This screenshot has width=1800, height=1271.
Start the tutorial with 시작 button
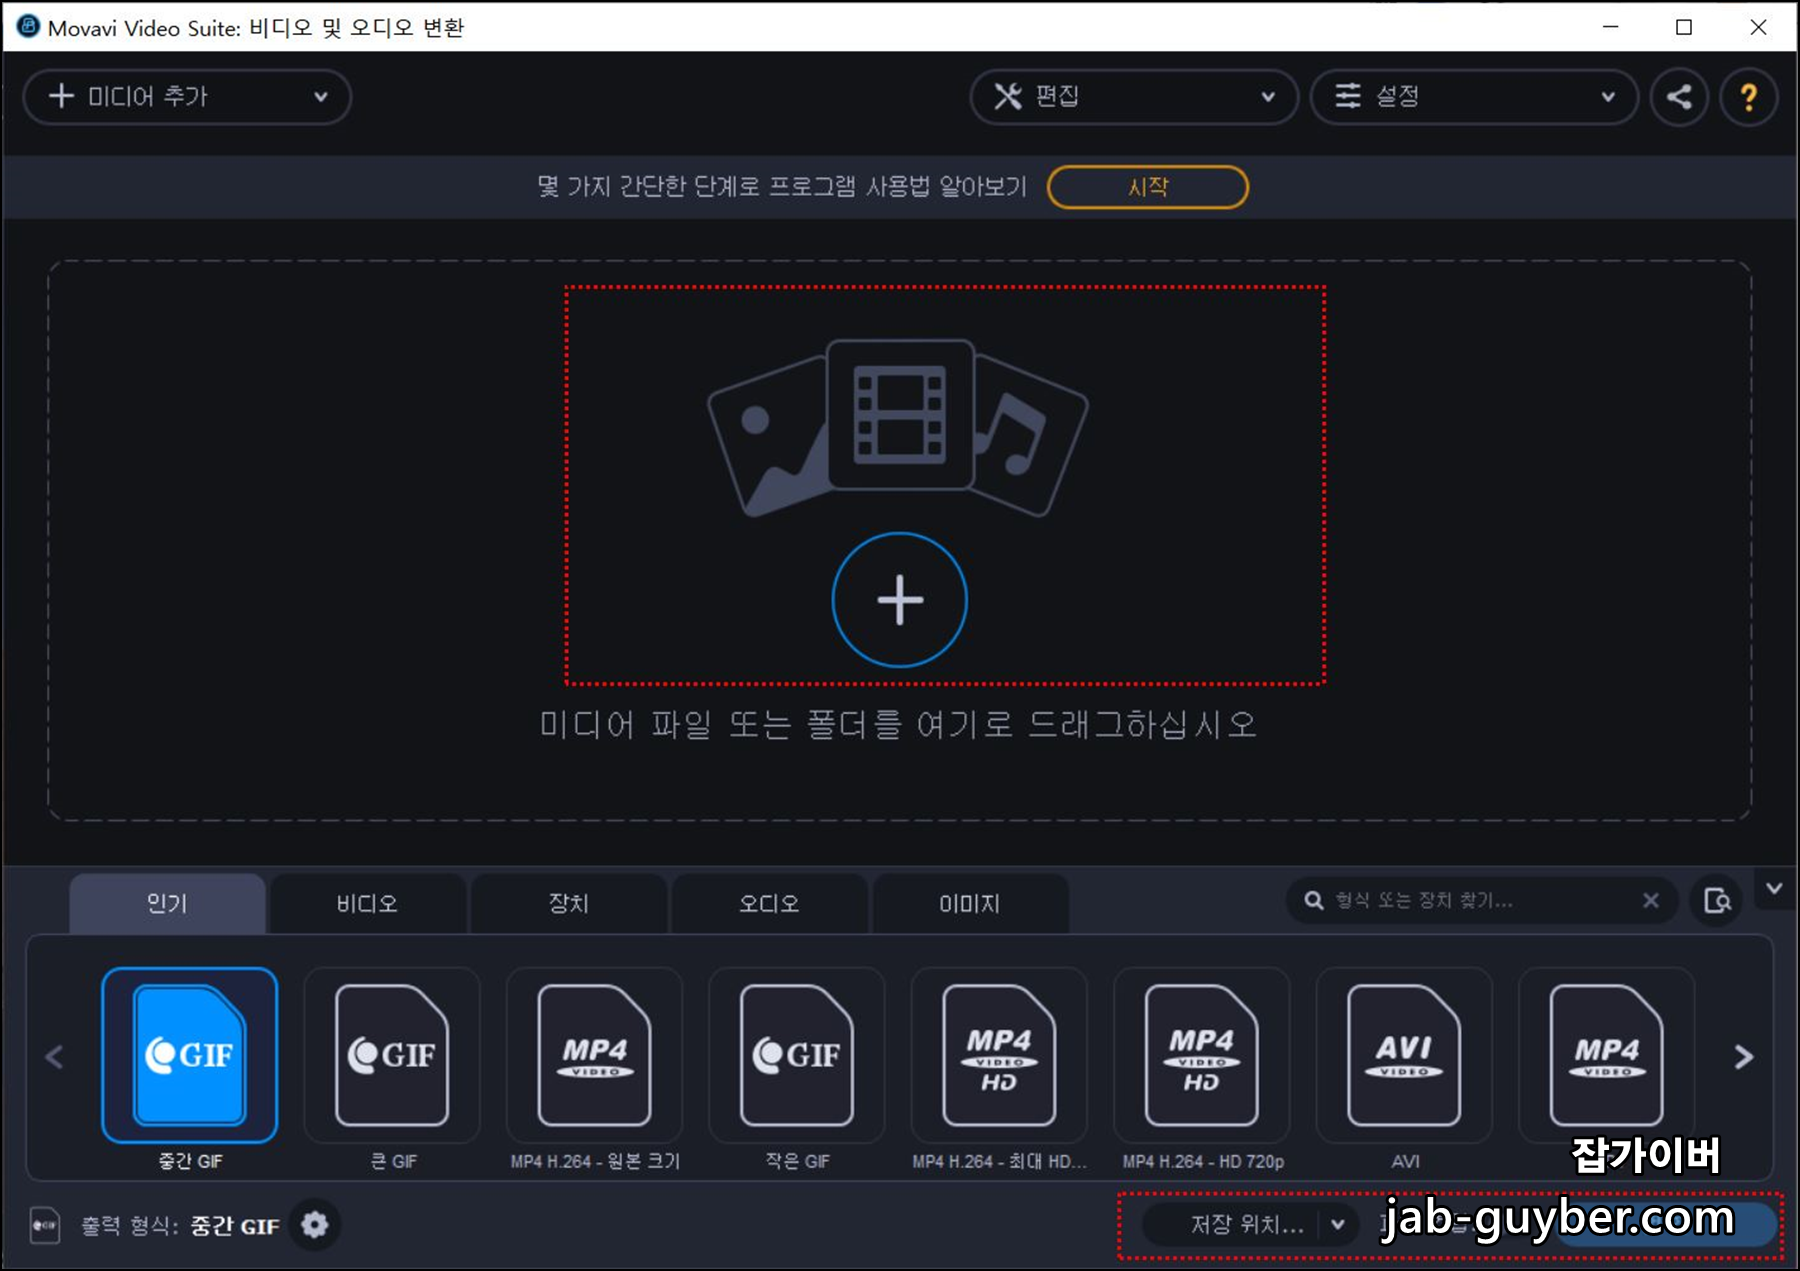[x=1148, y=187]
